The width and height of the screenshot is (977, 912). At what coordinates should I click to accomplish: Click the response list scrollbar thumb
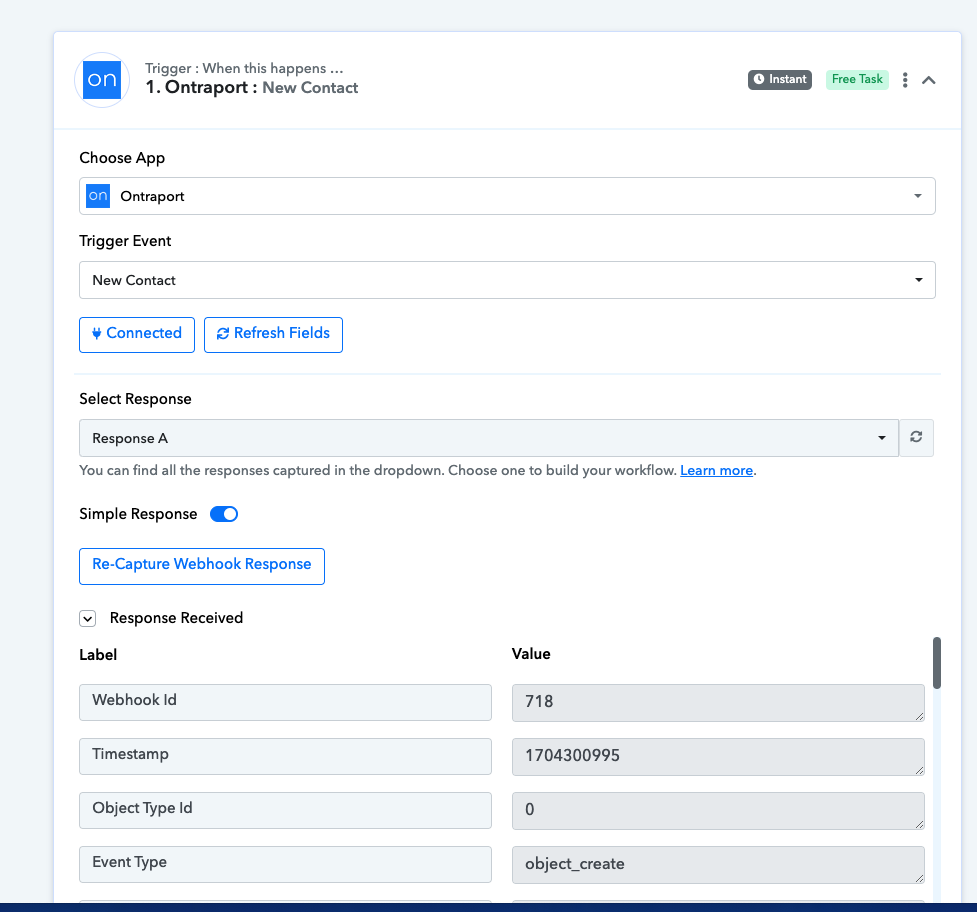(936, 663)
